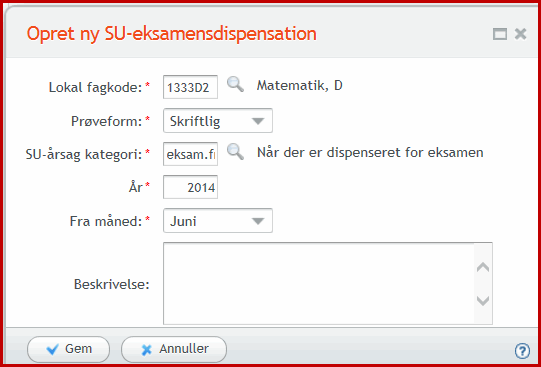Image resolution: width=541 pixels, height=367 pixels.
Task: Select the Skriftlig value in Prøveform
Action: coord(195,121)
